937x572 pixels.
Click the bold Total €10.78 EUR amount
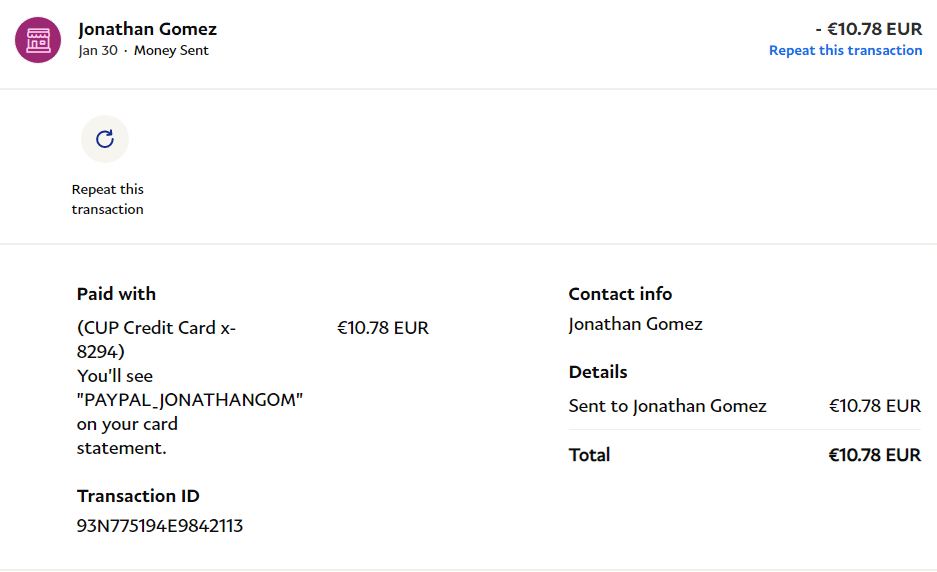tap(874, 455)
